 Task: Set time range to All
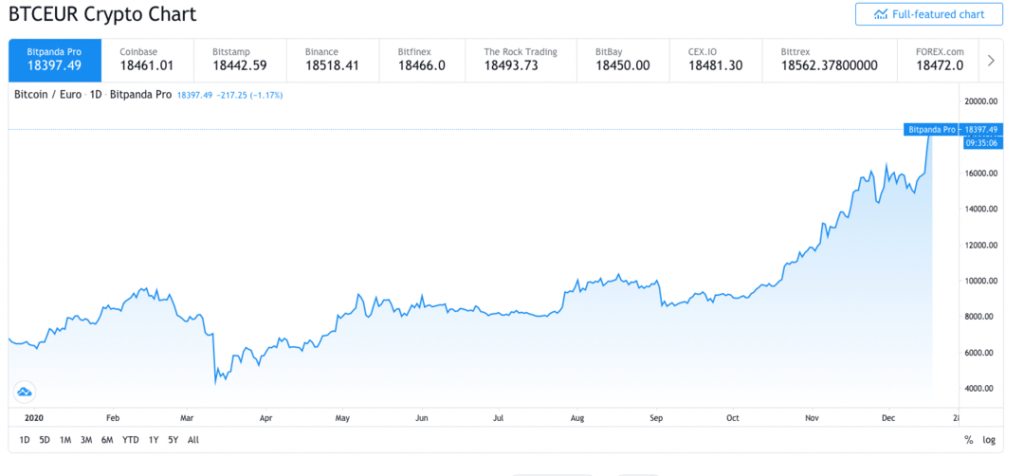coord(193,440)
